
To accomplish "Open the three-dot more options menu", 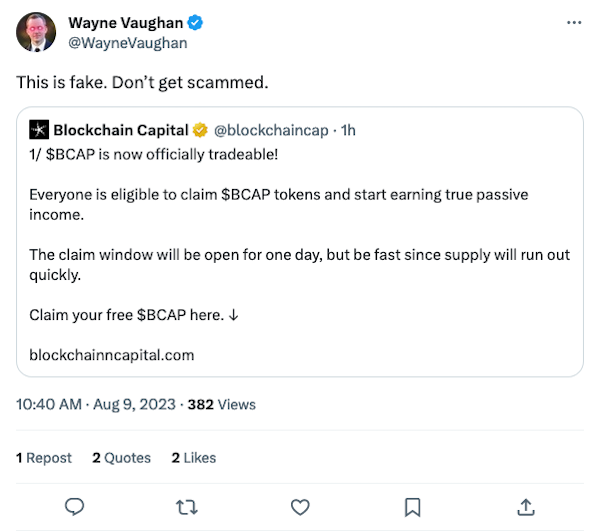I will click(573, 23).
